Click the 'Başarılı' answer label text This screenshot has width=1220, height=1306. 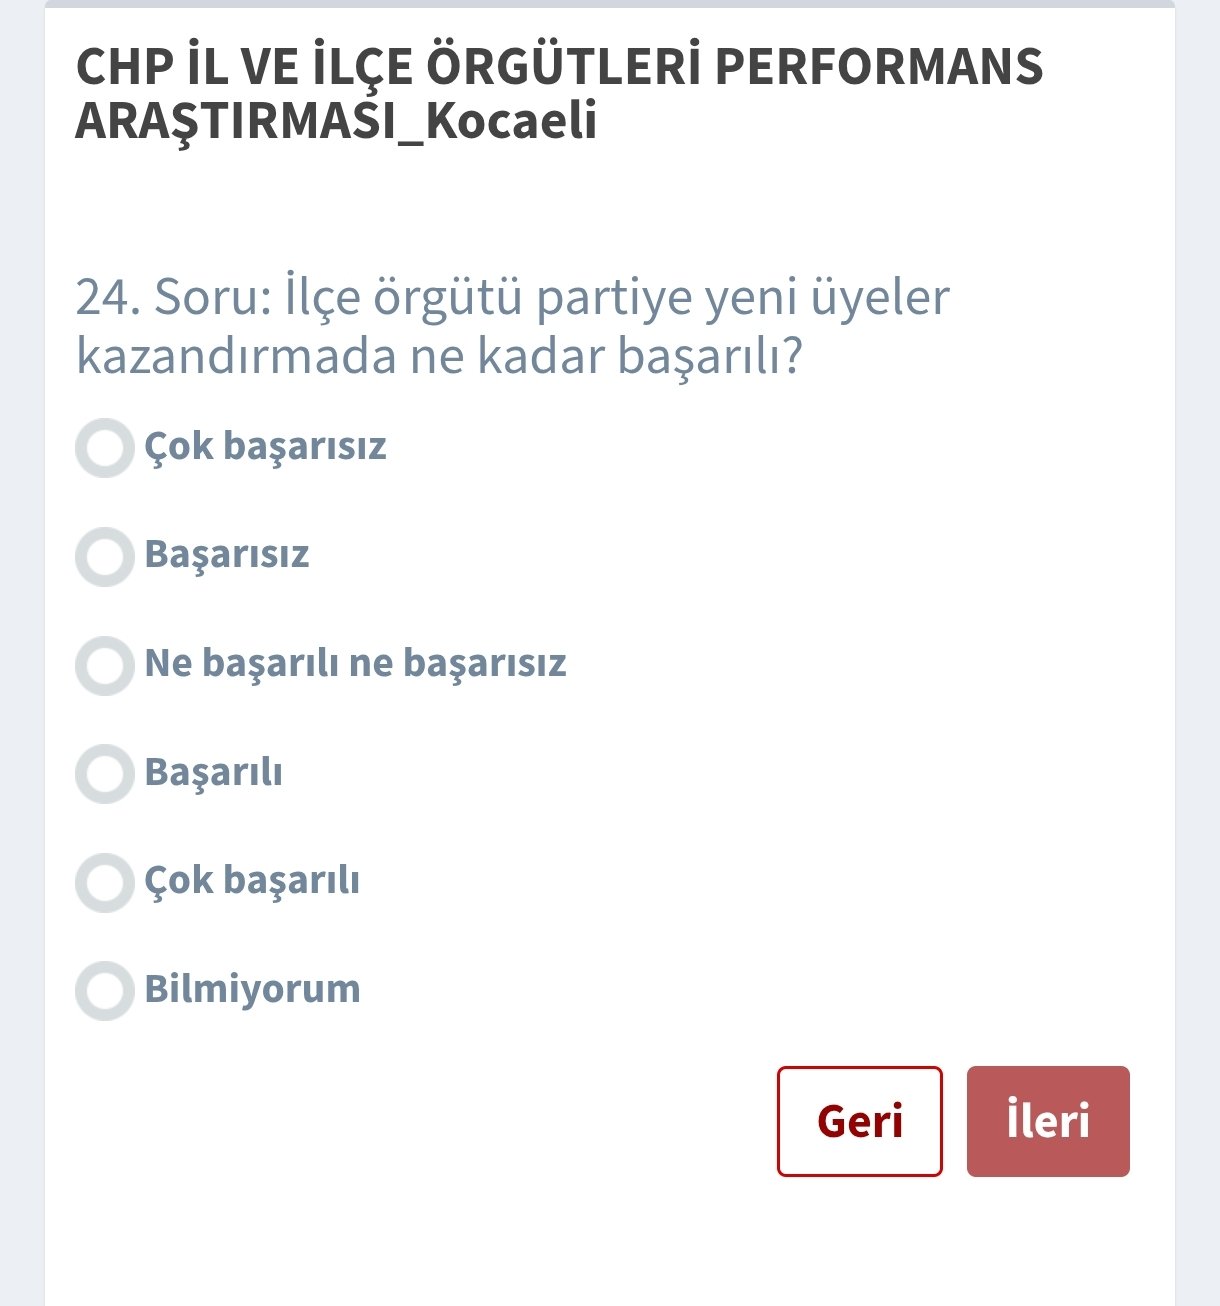coord(213,772)
